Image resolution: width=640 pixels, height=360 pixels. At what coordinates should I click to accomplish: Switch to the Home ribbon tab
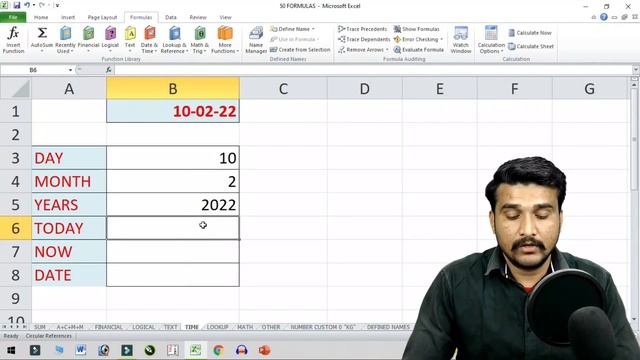tap(41, 18)
